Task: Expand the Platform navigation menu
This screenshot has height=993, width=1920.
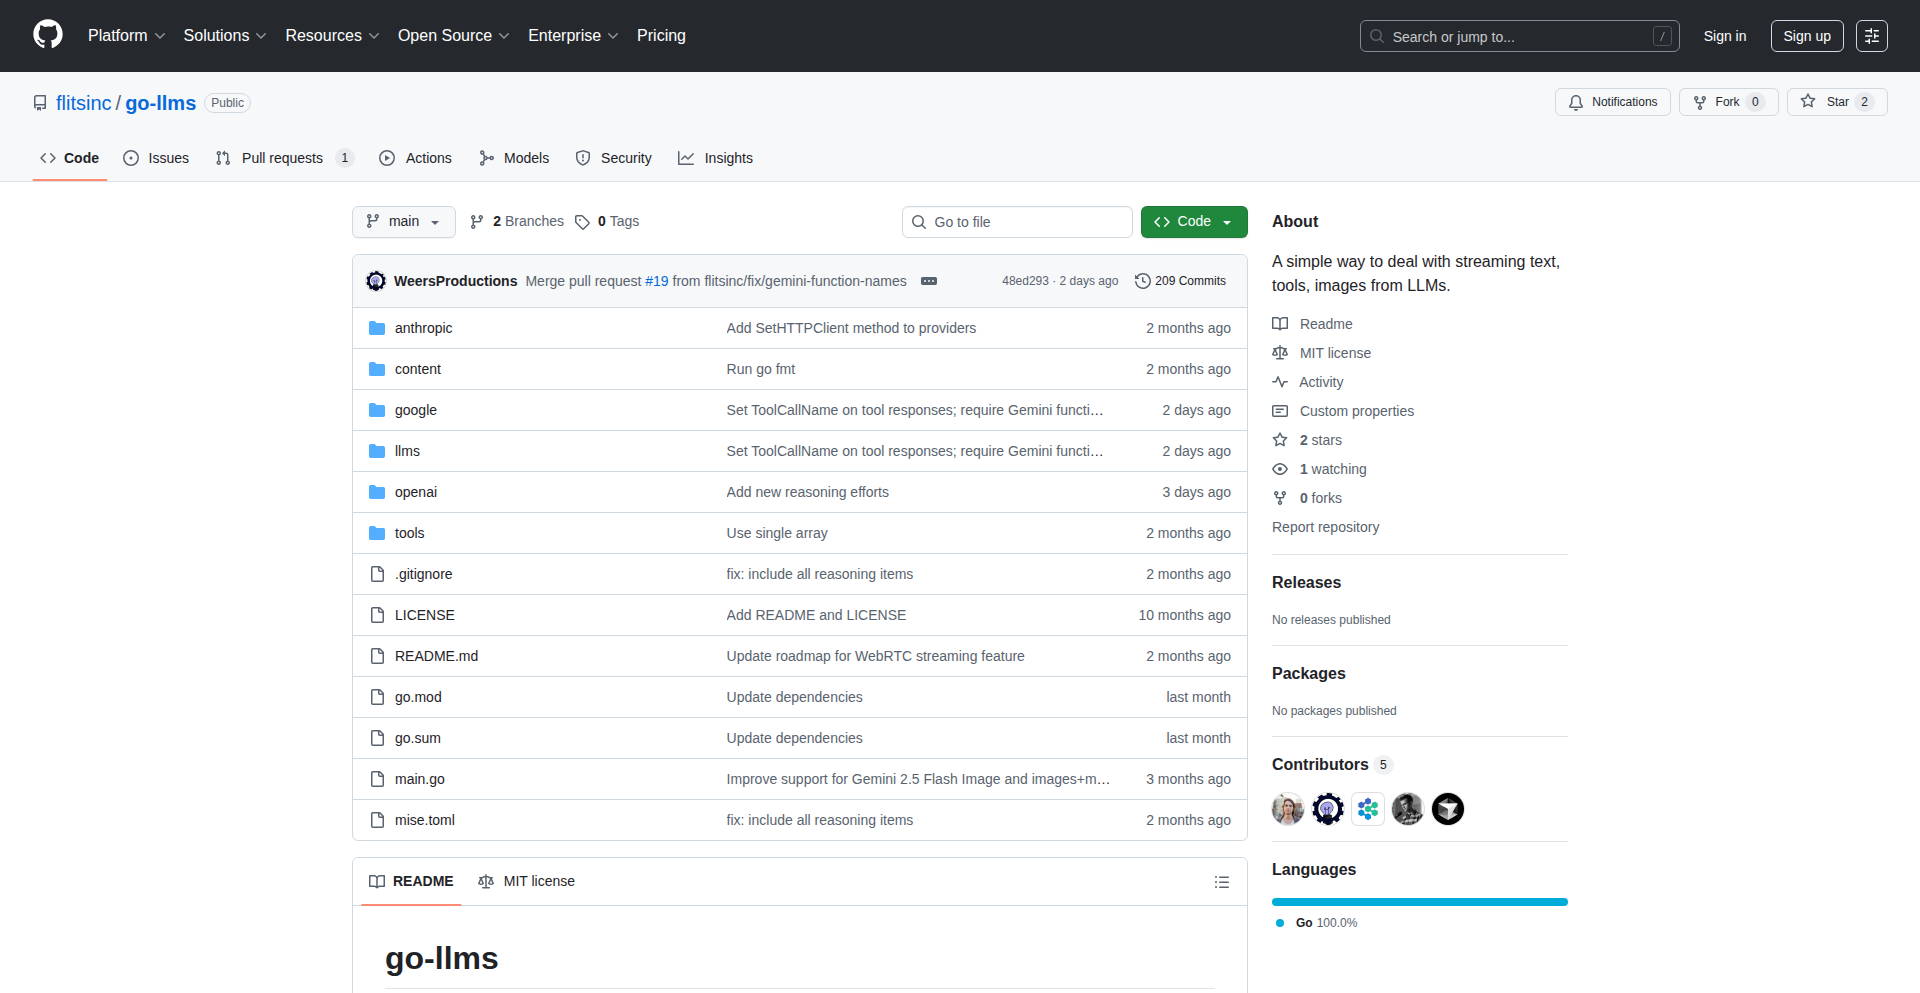Action: pos(126,36)
